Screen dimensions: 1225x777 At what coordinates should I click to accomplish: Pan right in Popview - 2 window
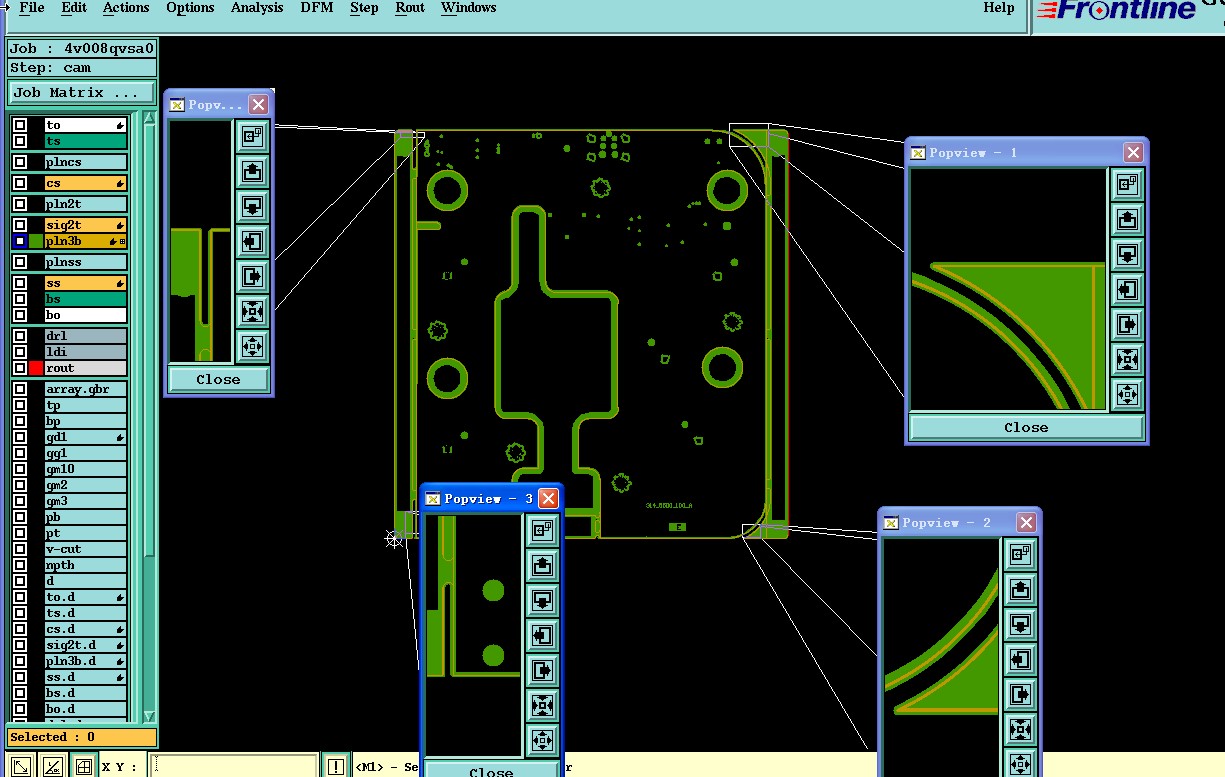coord(1020,693)
